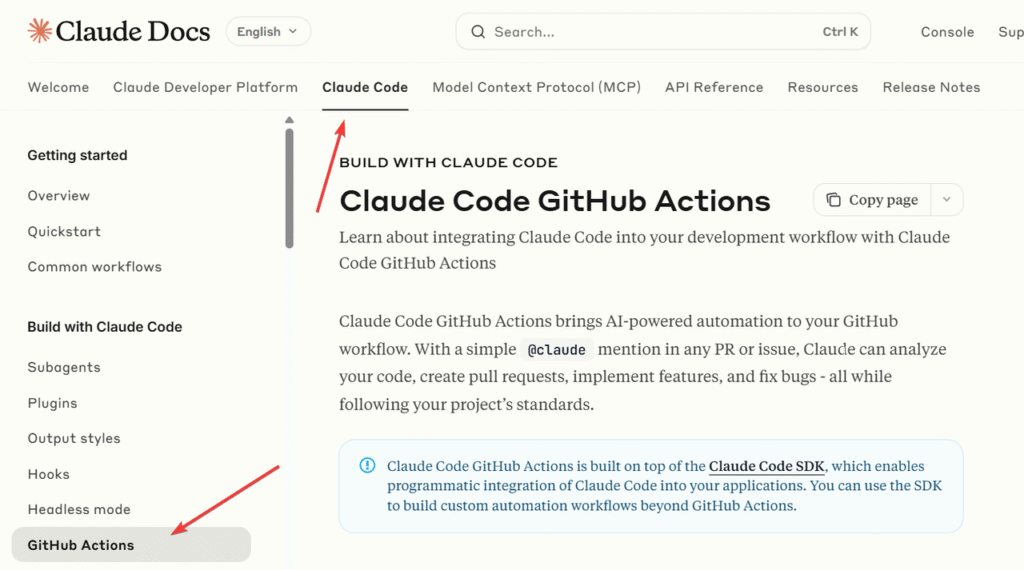The height and width of the screenshot is (570, 1024).
Task: Click into the Search input field
Action: pos(650,32)
